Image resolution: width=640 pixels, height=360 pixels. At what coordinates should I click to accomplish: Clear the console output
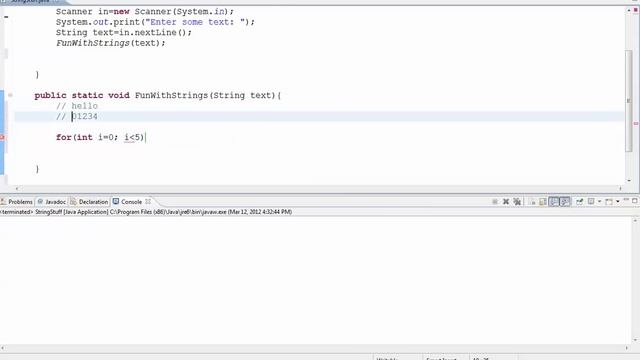(x=531, y=202)
